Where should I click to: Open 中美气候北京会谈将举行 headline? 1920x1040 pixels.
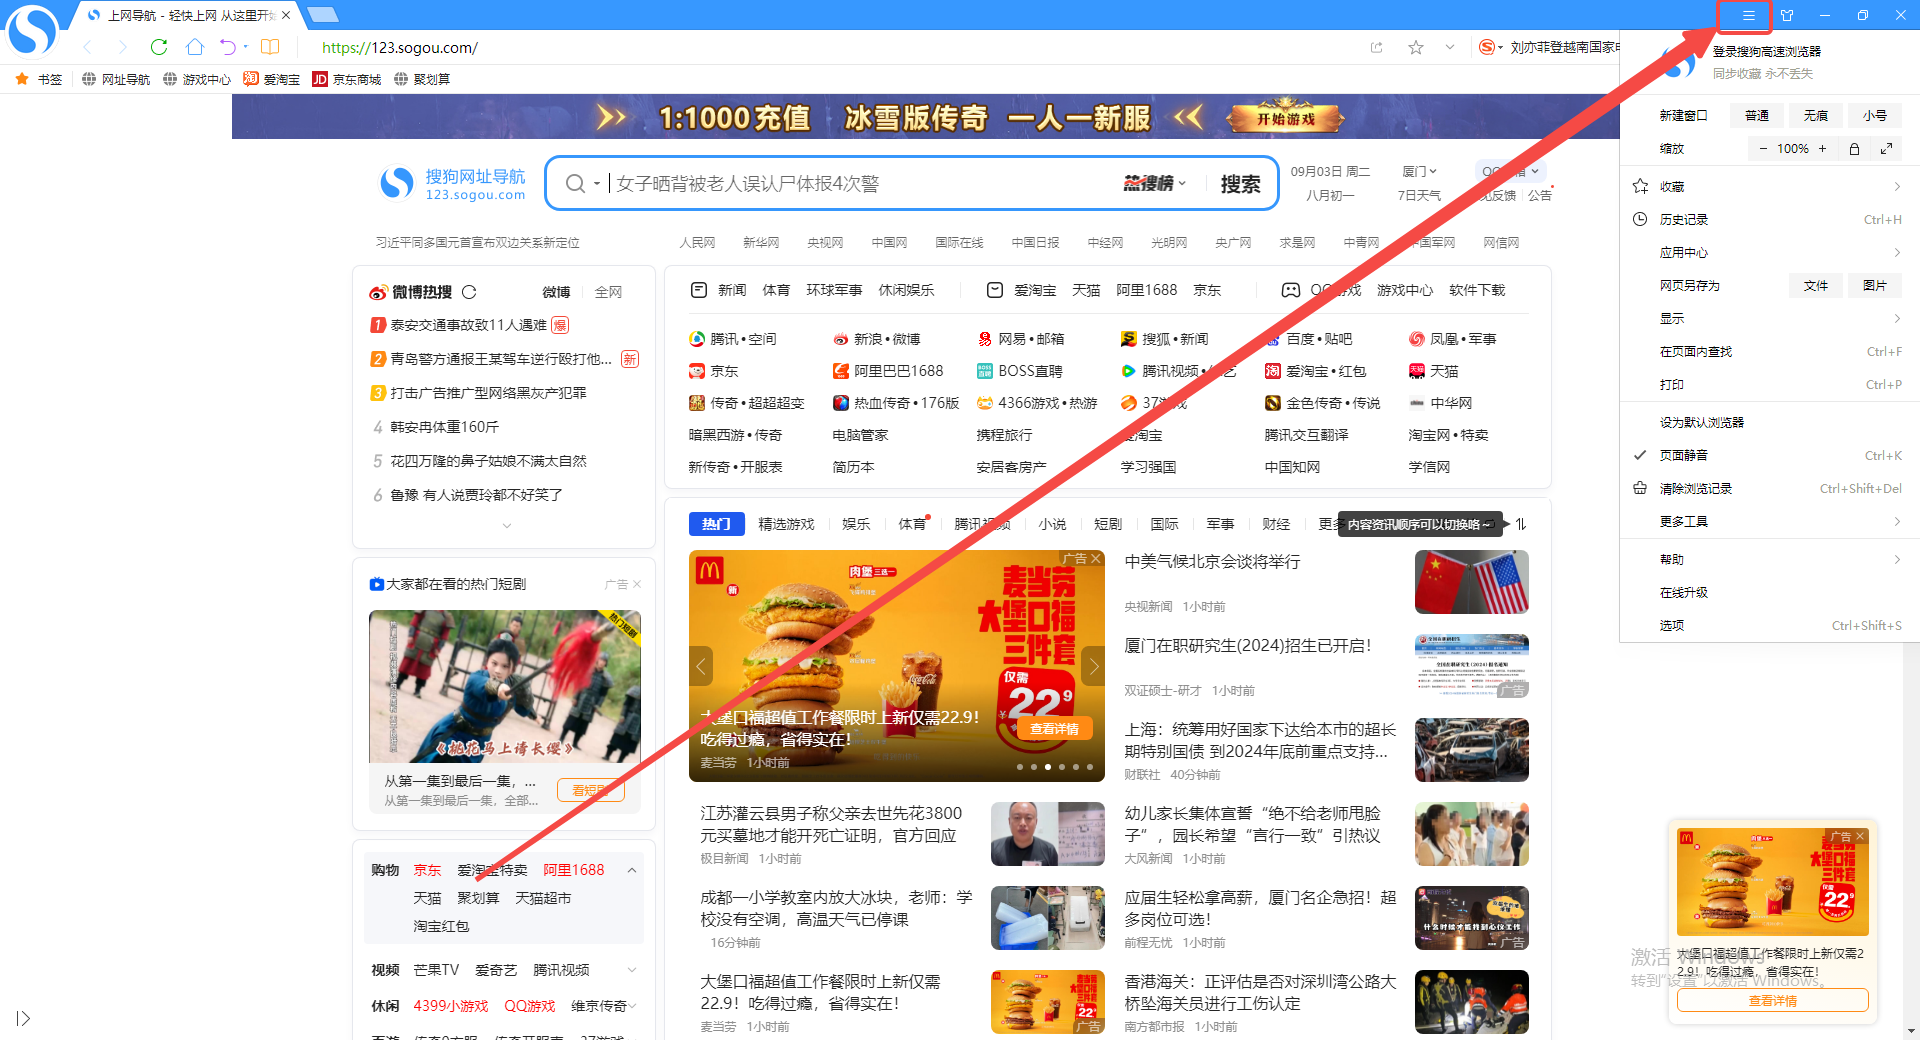coord(1212,562)
